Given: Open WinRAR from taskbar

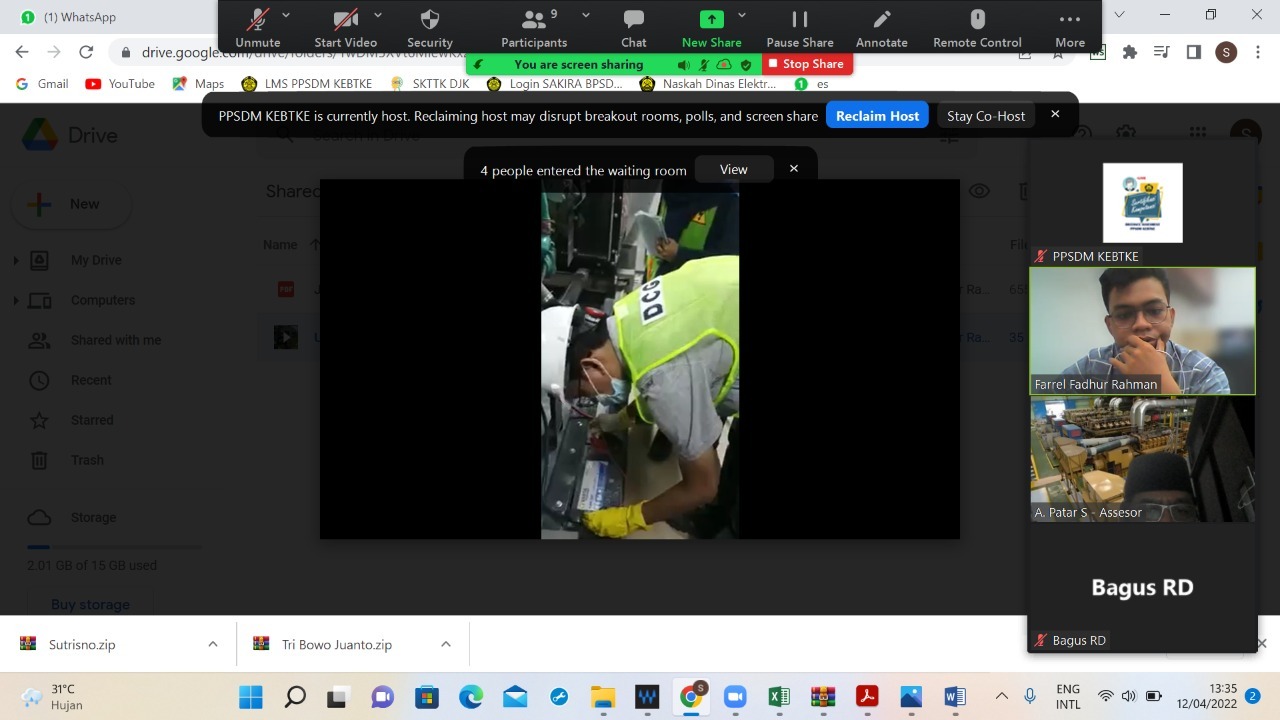Looking at the screenshot, I should 823,697.
